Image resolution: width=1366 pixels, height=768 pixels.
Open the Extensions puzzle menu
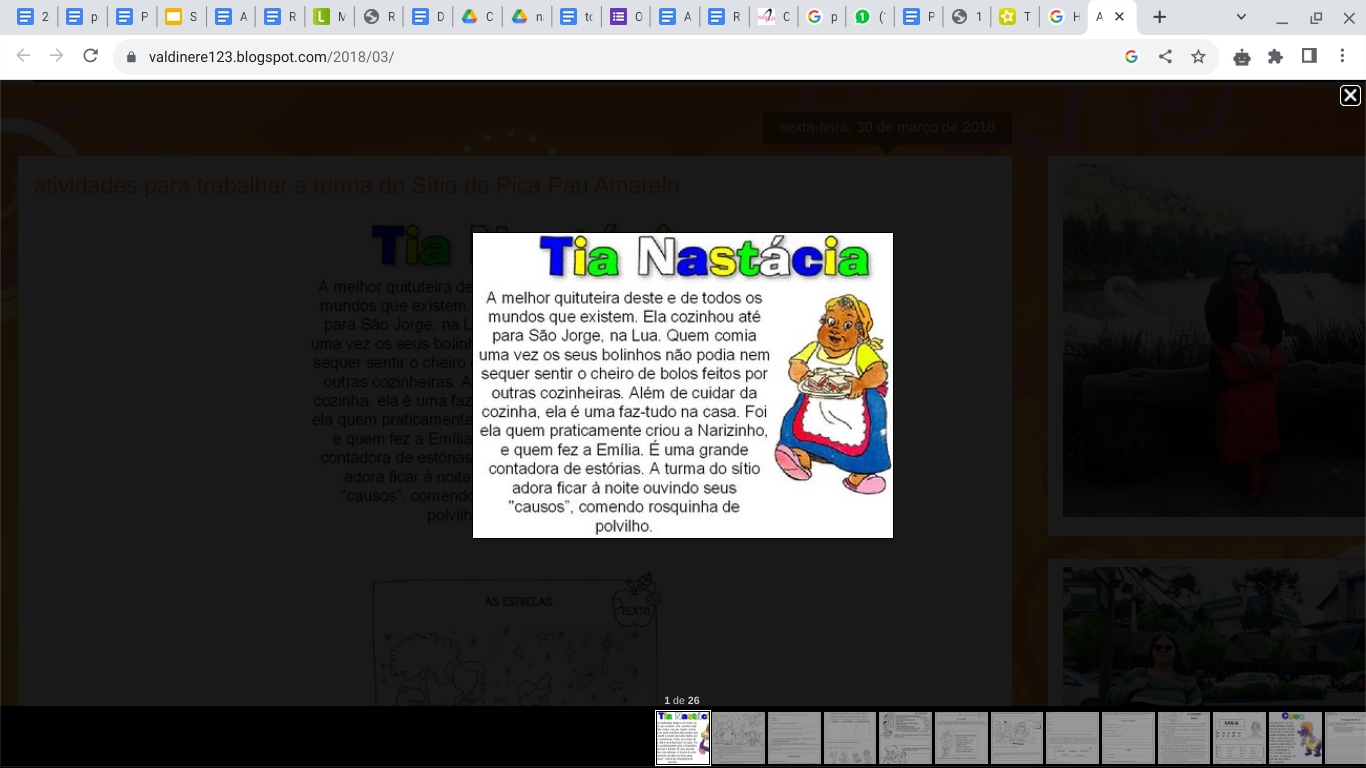[1275, 57]
